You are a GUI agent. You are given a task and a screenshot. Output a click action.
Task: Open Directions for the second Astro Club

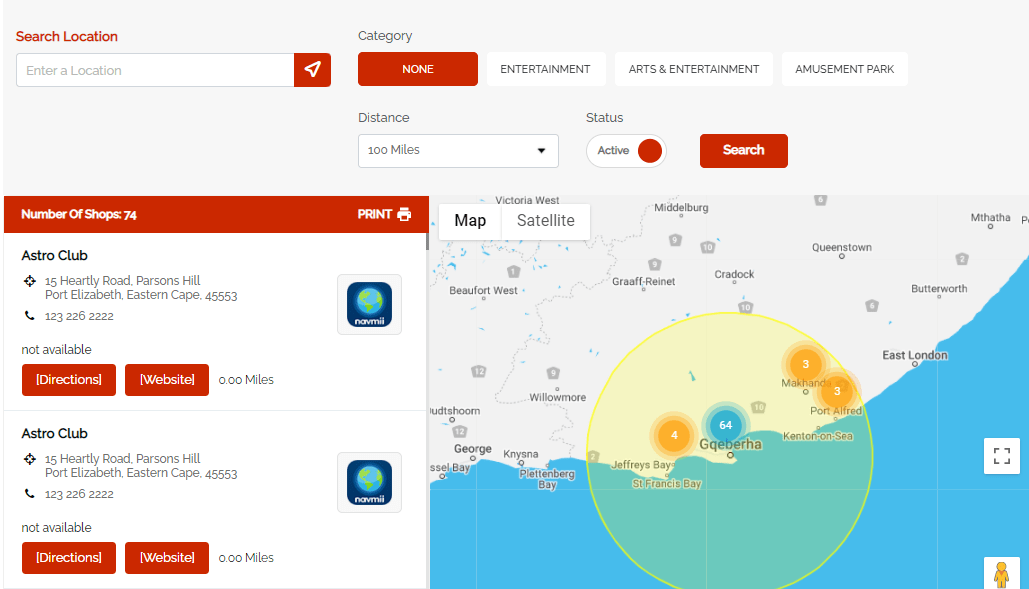(x=69, y=558)
